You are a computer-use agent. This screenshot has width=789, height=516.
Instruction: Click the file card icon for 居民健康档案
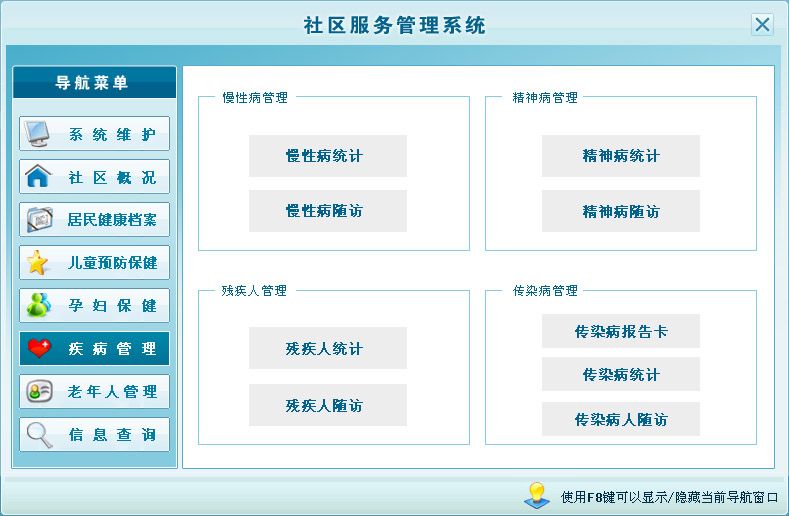click(40, 219)
